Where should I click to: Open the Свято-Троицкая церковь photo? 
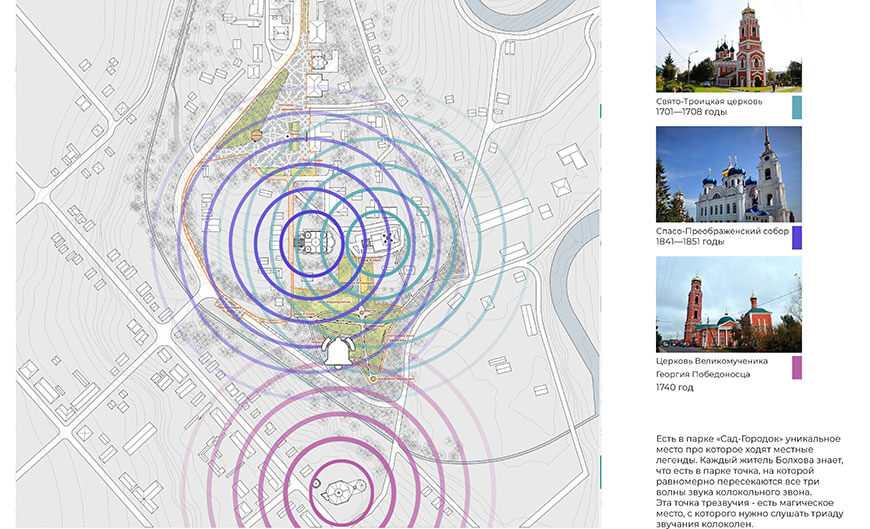pos(729,46)
